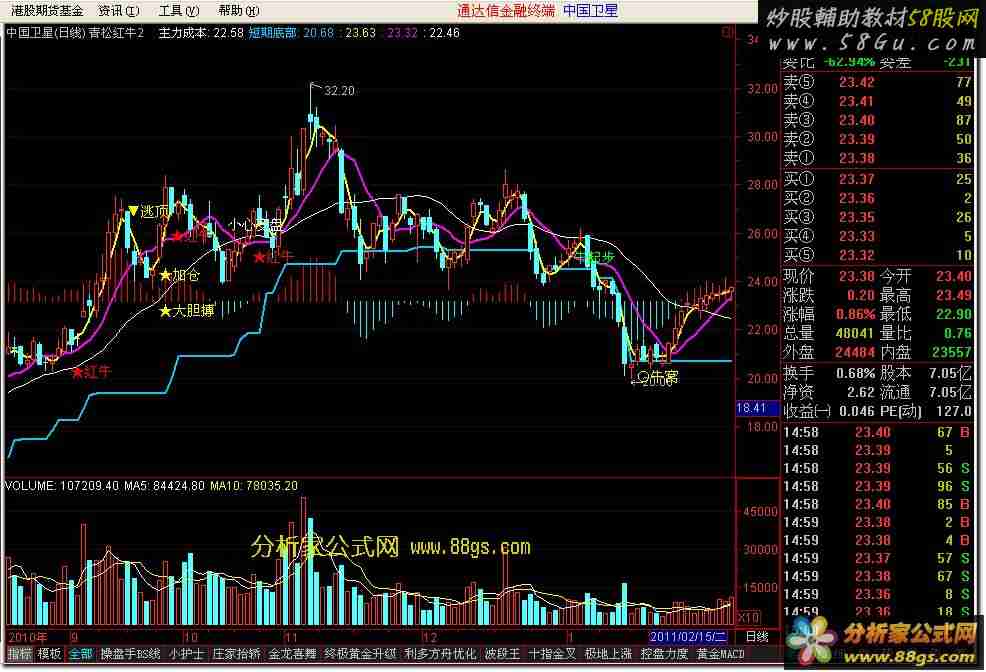
Task: Switch to the 模板 tab
Action: (49, 654)
